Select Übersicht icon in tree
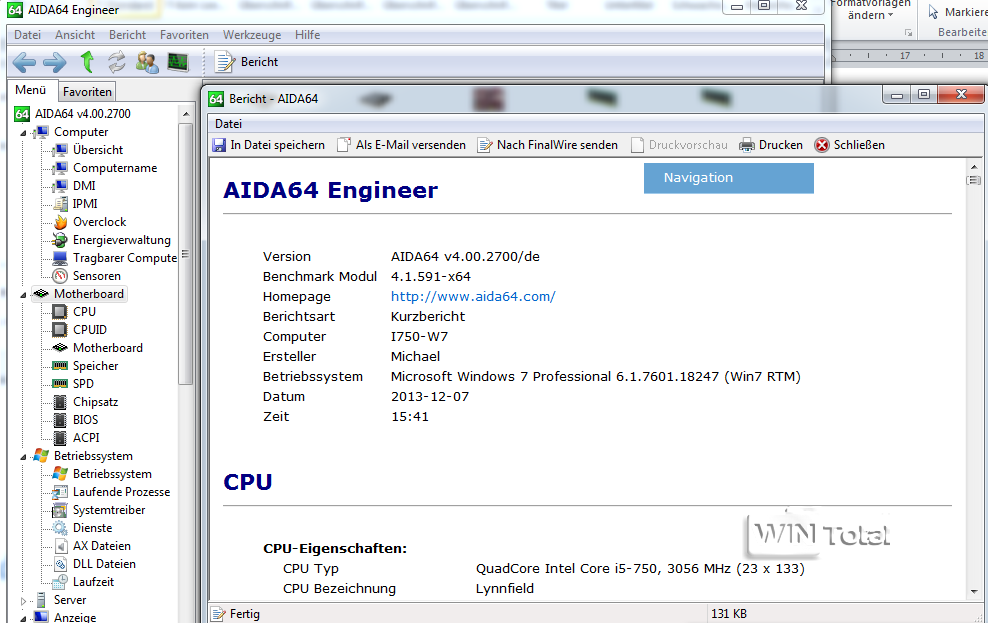This screenshot has height=623, width=988. [x=60, y=150]
